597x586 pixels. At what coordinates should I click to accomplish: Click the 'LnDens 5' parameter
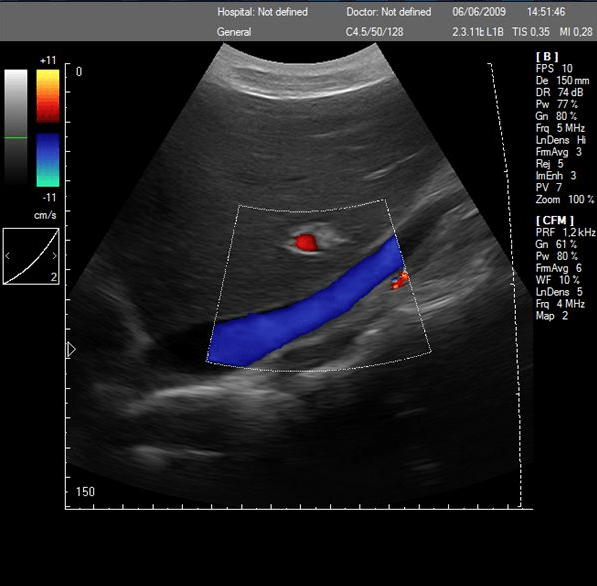559,292
